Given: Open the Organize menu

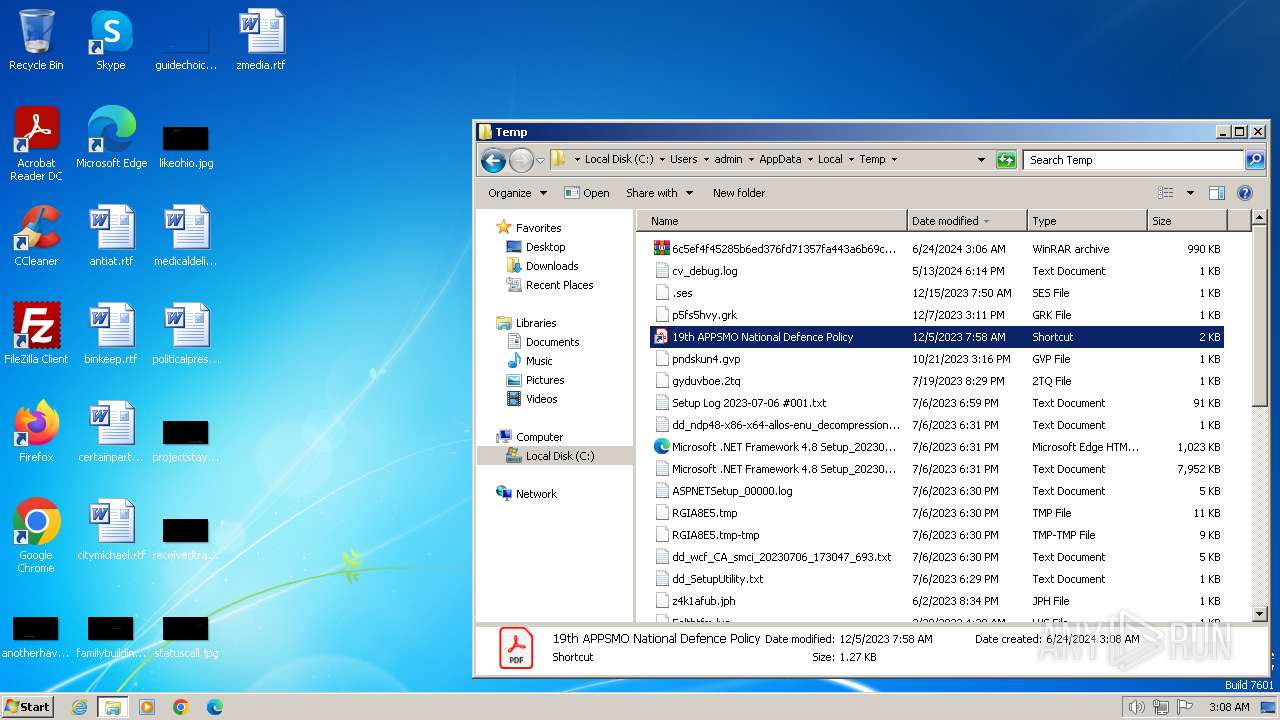Looking at the screenshot, I should pyautogui.click(x=517, y=193).
